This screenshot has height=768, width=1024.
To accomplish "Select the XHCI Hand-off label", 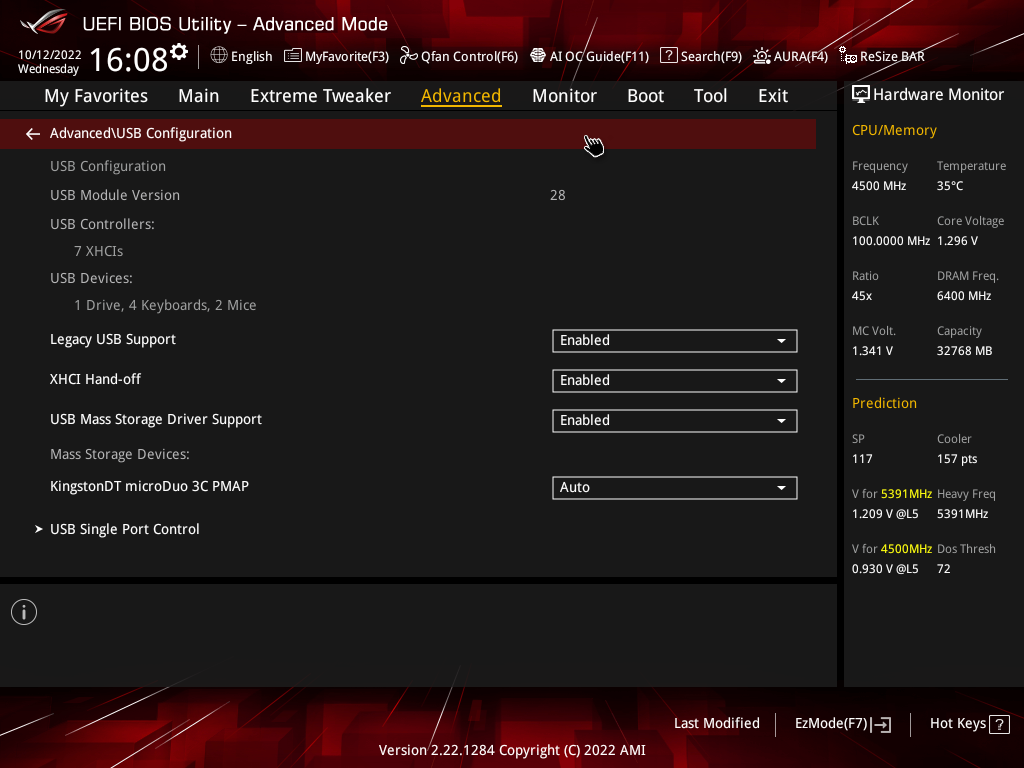I will tap(95, 379).
